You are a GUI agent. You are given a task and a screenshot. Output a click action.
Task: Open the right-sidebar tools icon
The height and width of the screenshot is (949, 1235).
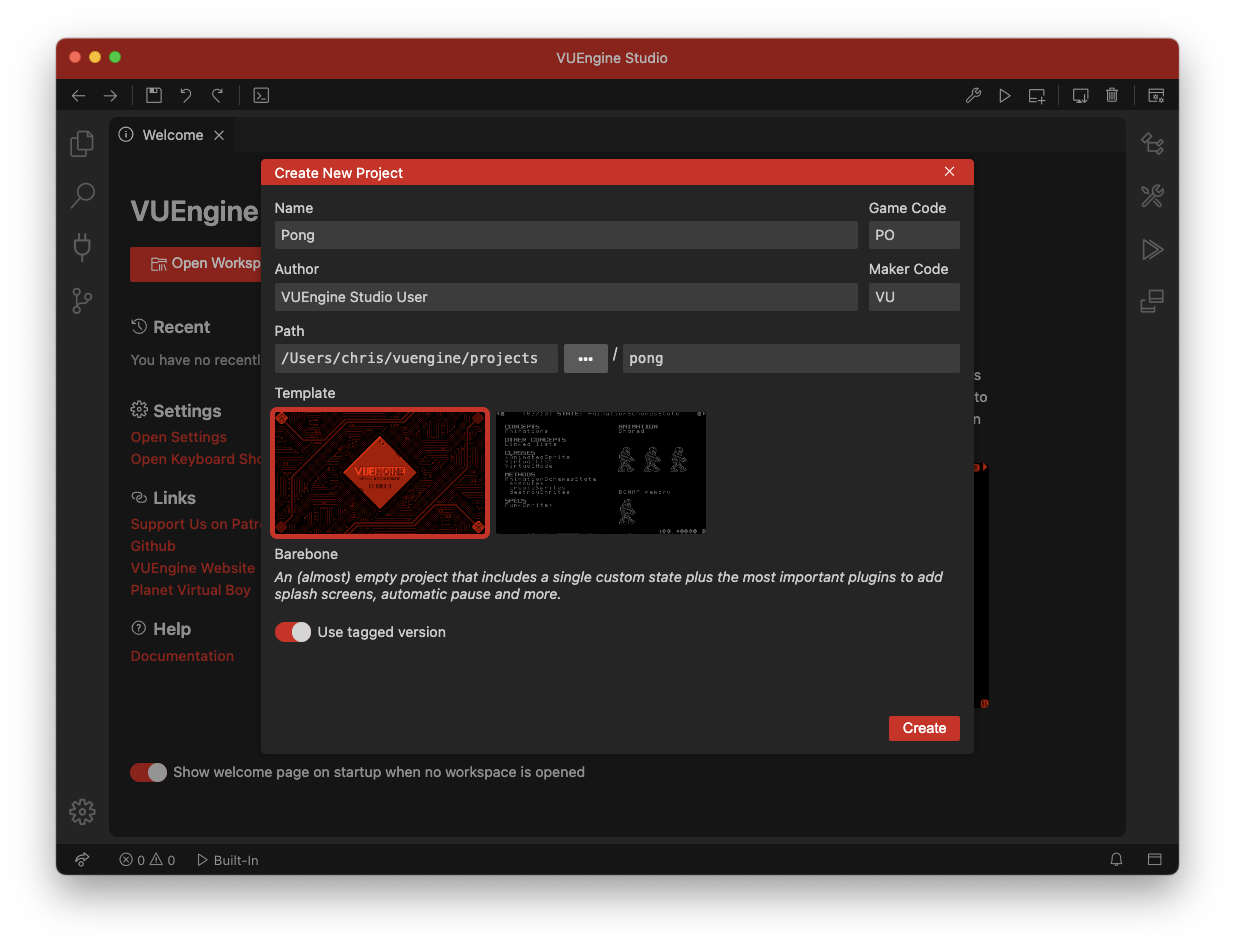tap(1152, 196)
